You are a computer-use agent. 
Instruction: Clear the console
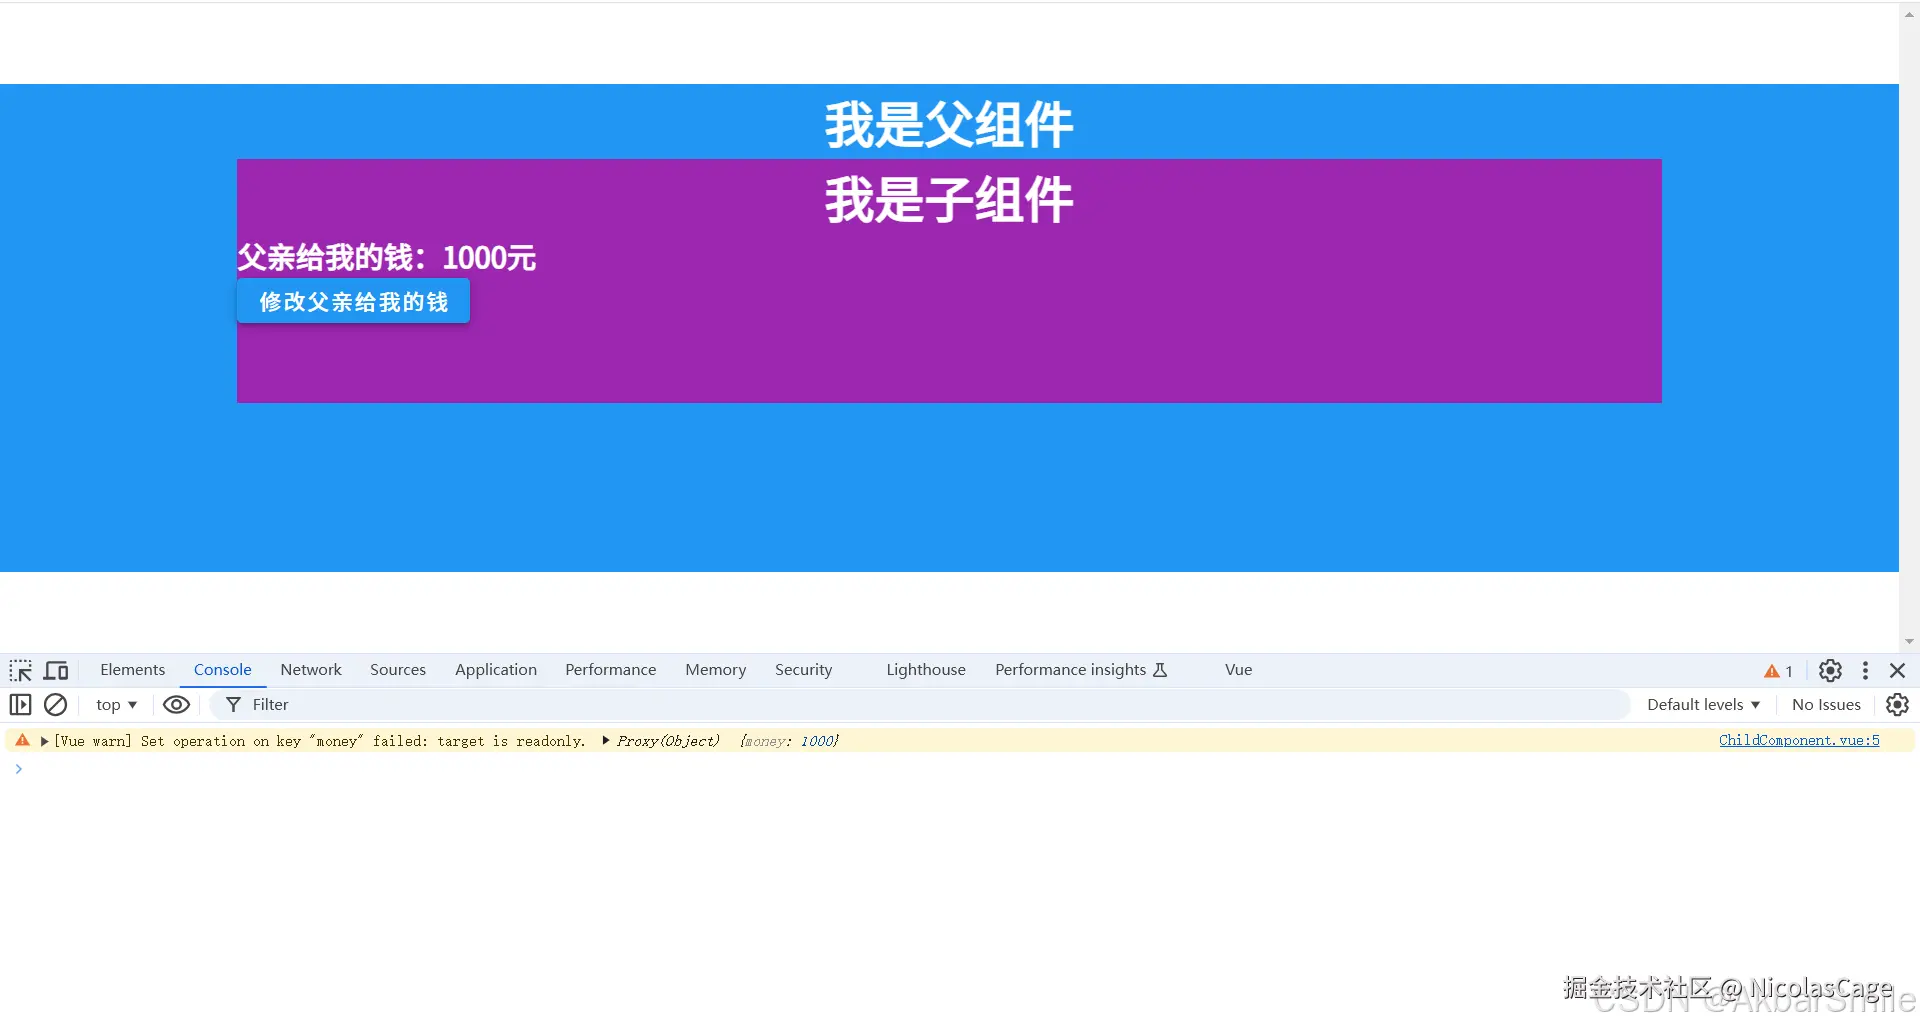(55, 705)
